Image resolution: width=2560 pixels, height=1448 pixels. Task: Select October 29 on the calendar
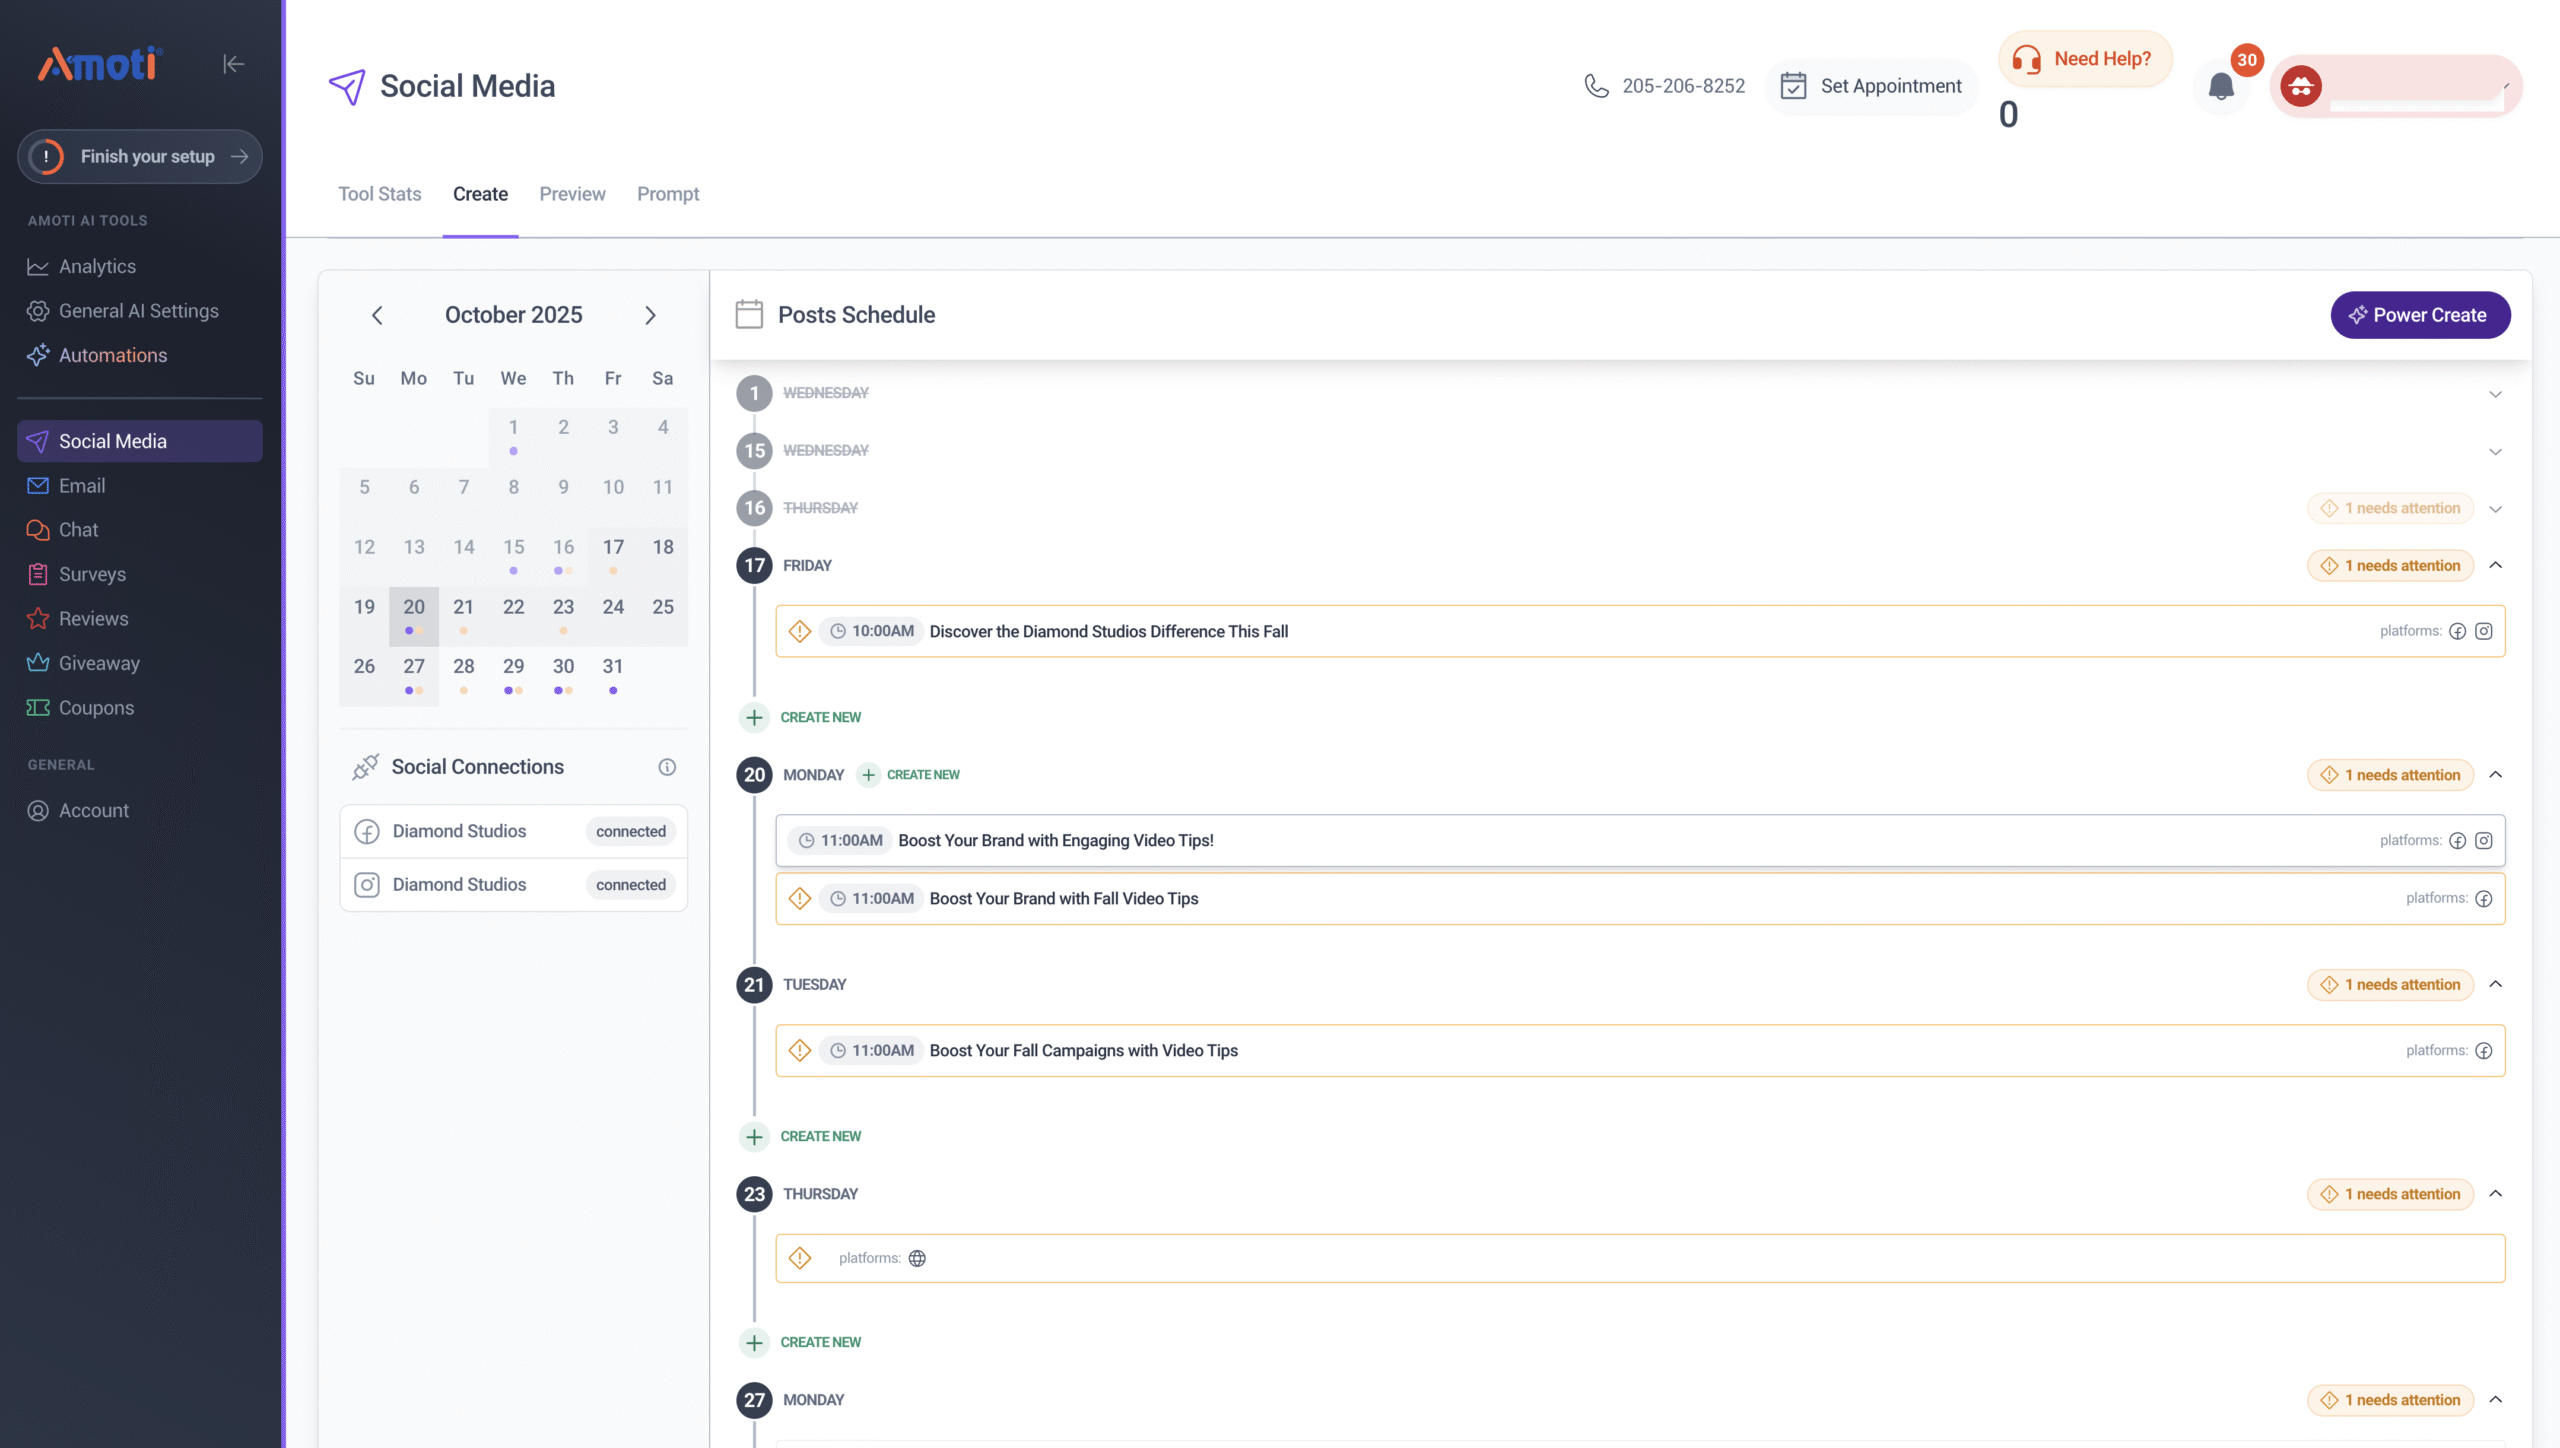513,667
